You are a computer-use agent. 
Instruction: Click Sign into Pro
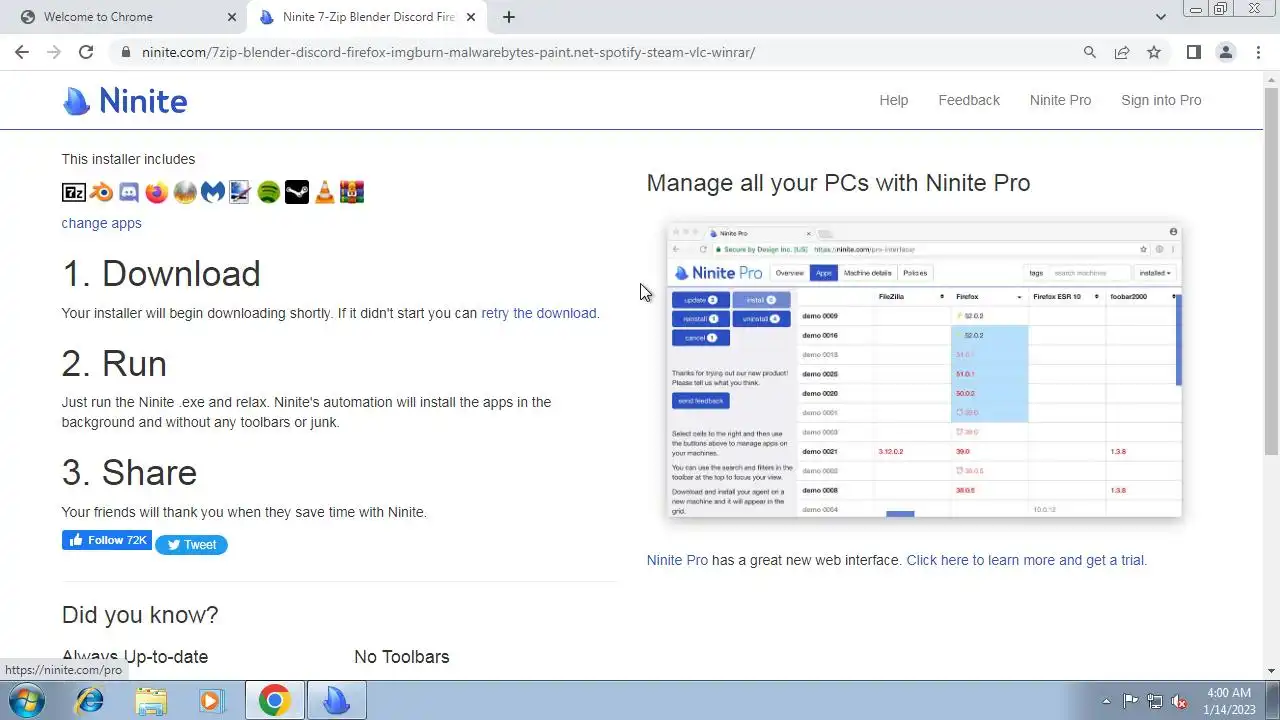1161,100
